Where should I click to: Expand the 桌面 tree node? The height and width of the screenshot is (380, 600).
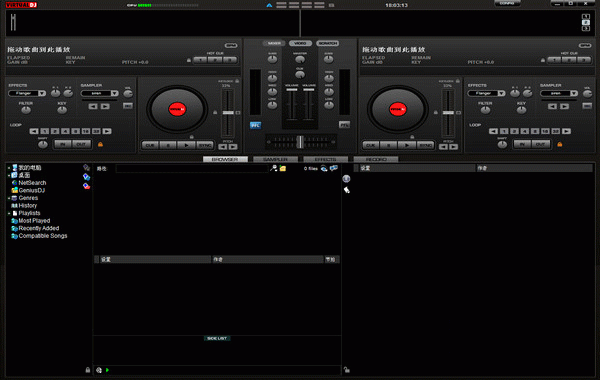[9, 175]
